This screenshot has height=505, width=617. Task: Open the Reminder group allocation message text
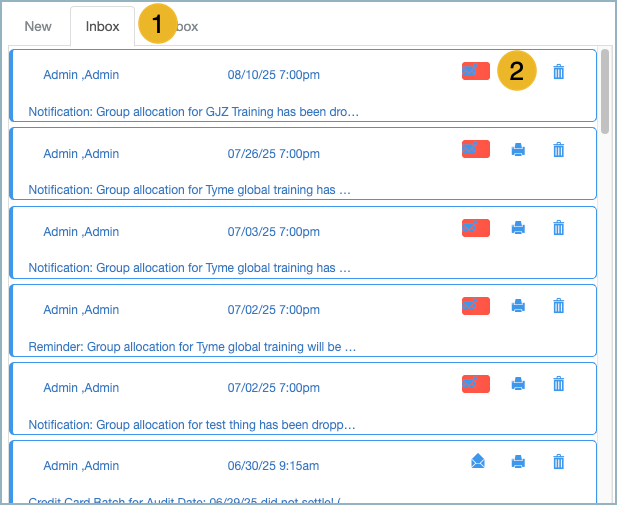click(x=192, y=347)
